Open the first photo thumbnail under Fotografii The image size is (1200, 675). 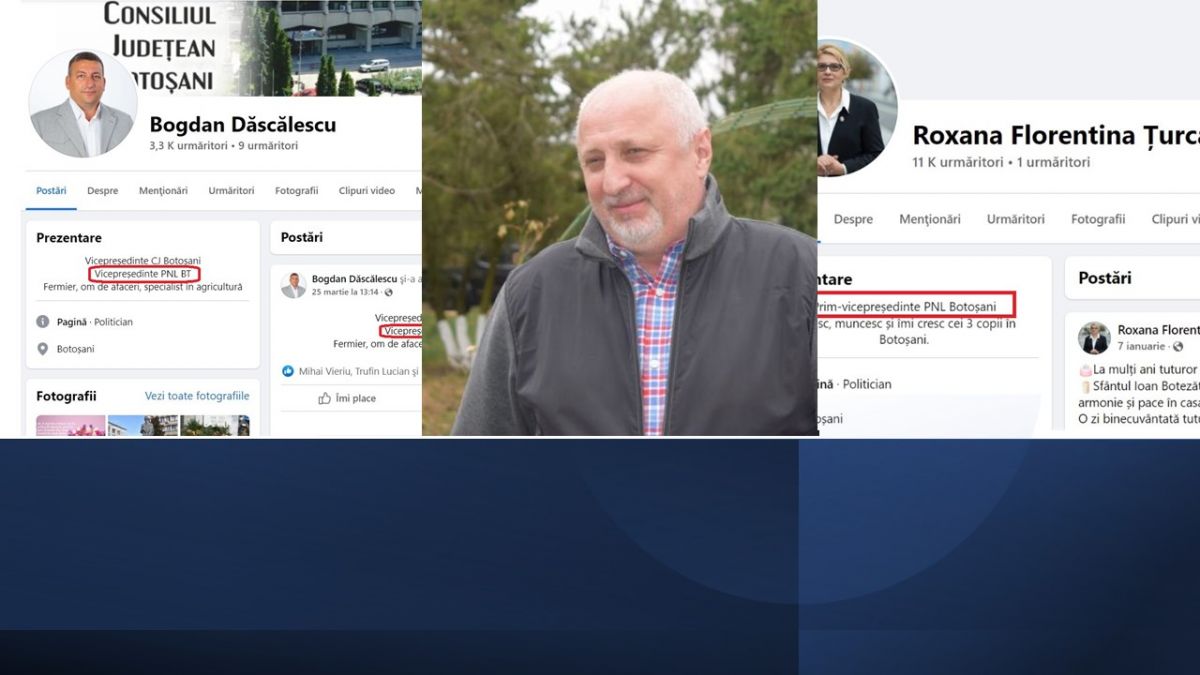pos(70,426)
